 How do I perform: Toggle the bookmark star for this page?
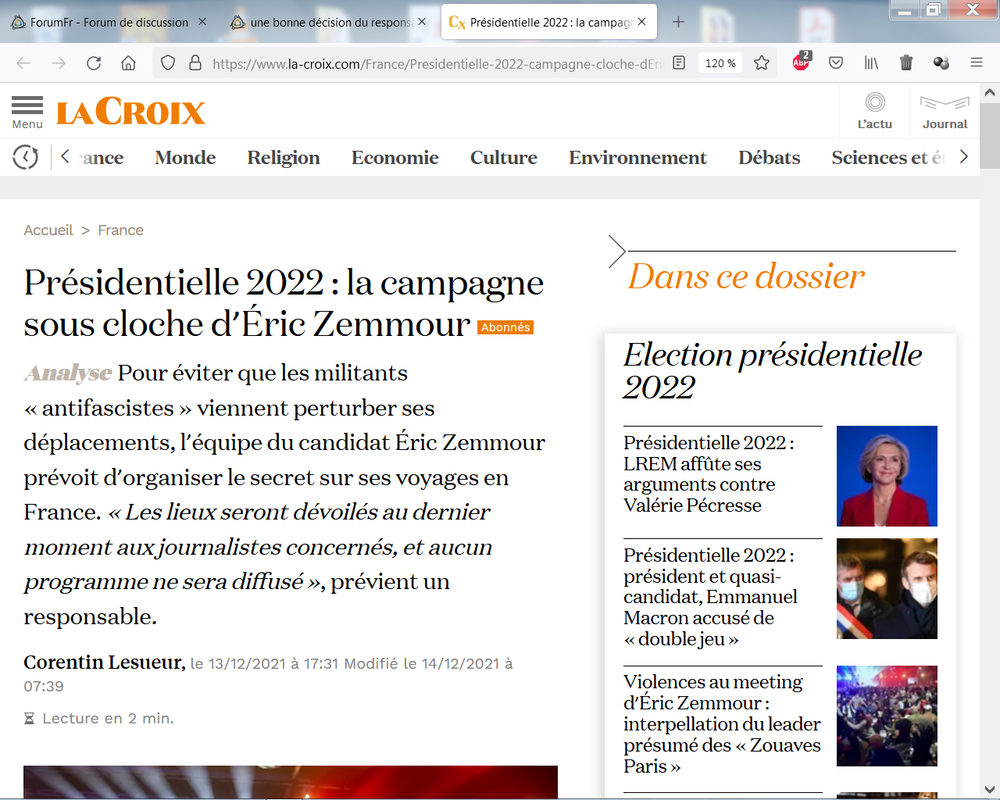pos(761,62)
